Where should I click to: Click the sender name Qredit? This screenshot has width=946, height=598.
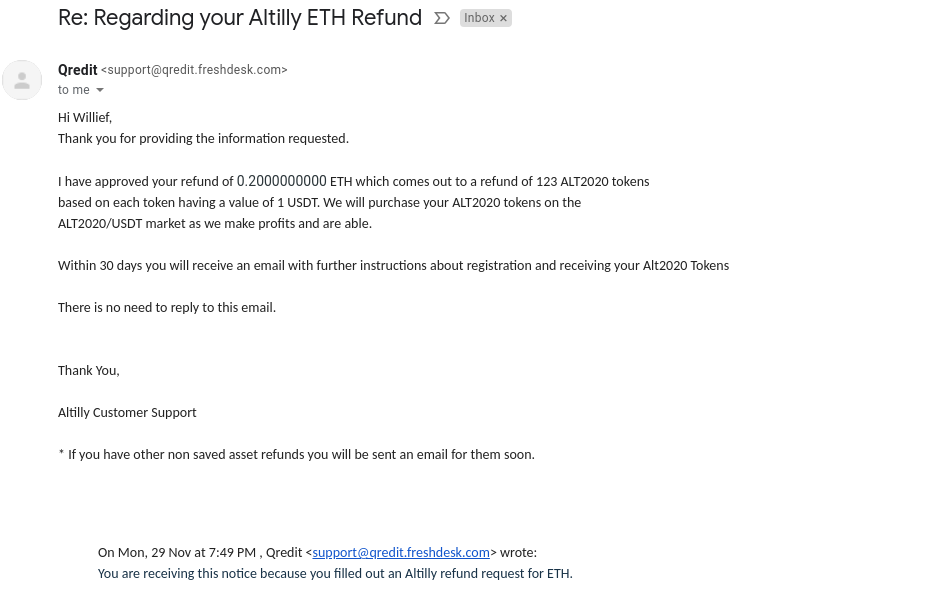click(77, 70)
